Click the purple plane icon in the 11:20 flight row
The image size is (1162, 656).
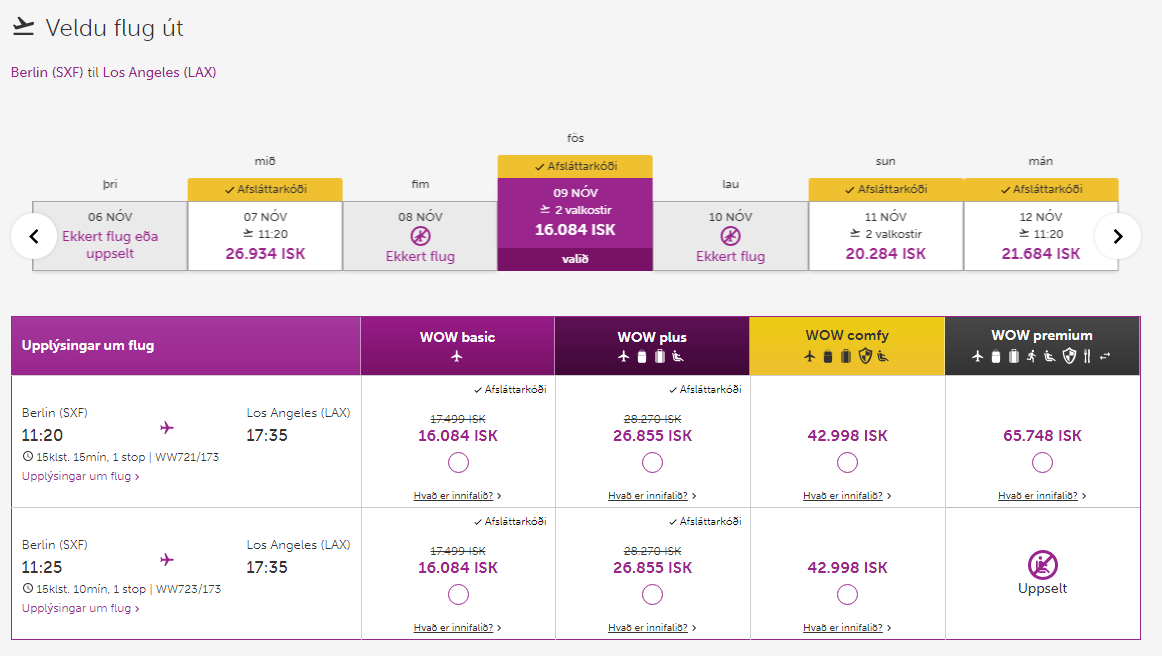click(x=167, y=428)
